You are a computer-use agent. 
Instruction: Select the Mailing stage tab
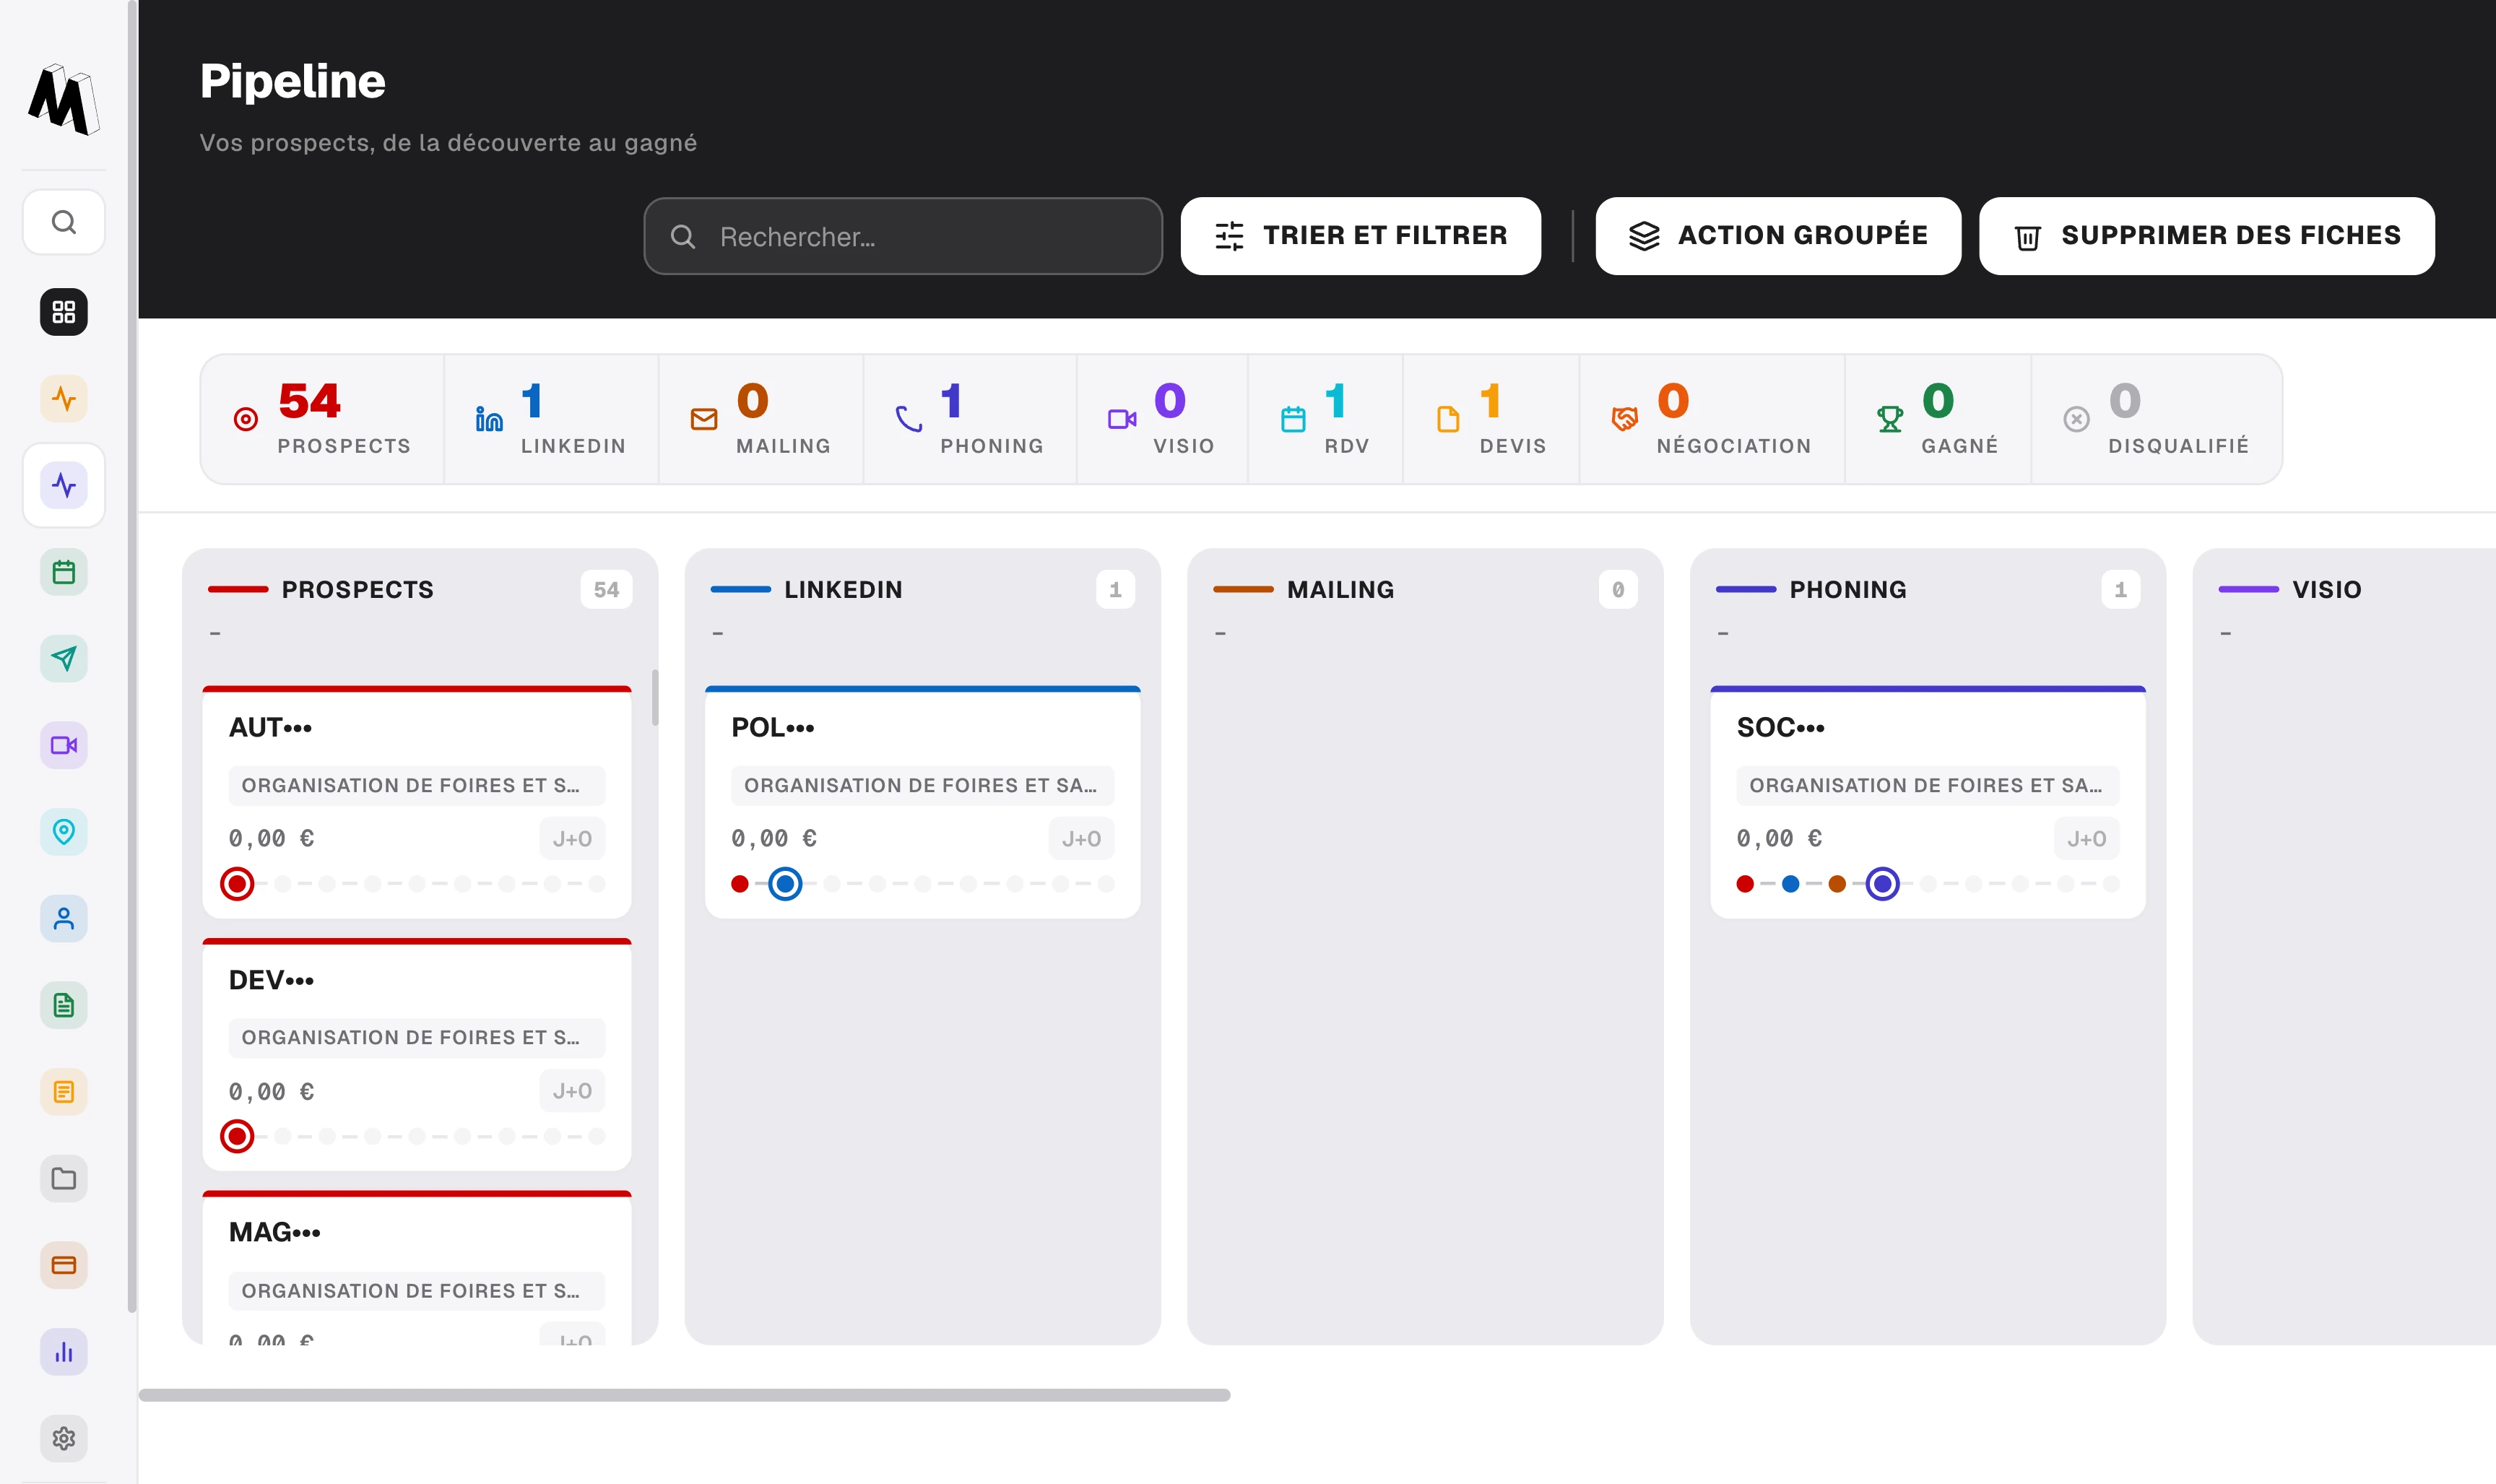[761, 419]
